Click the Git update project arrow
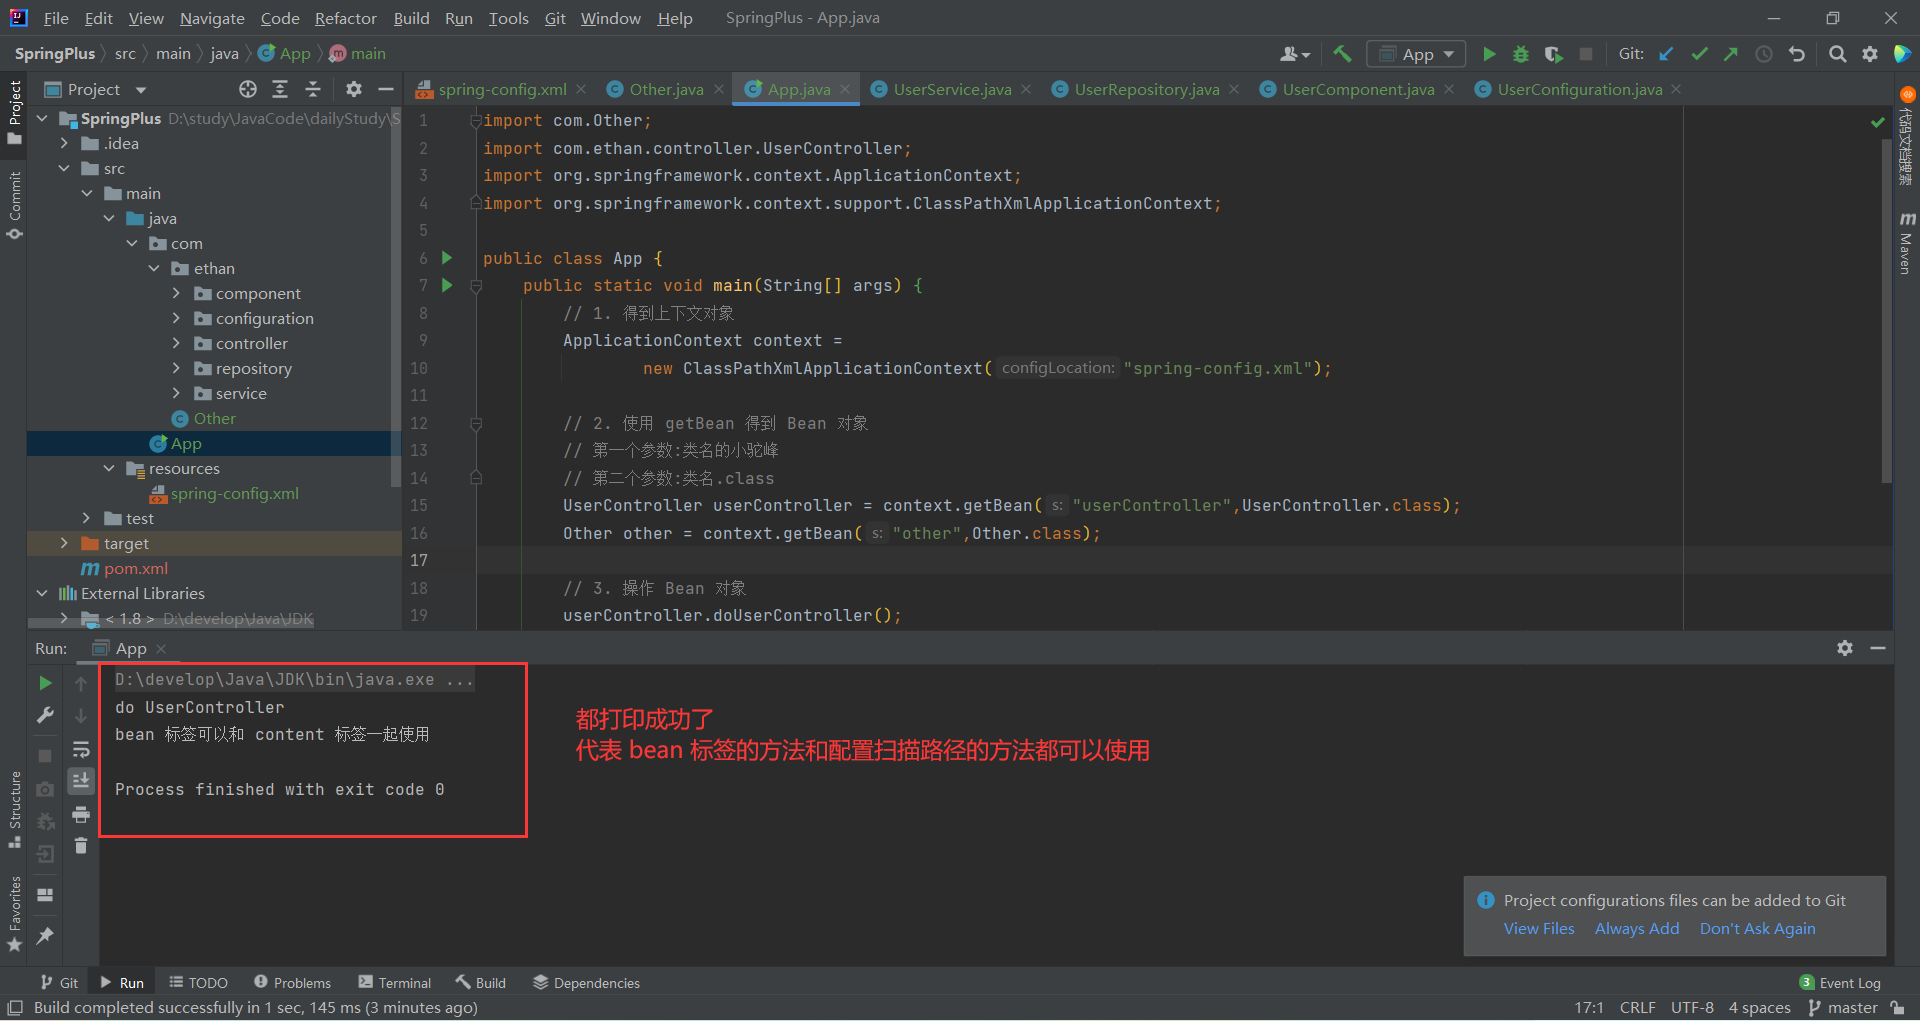This screenshot has height=1021, width=1920. point(1666,54)
